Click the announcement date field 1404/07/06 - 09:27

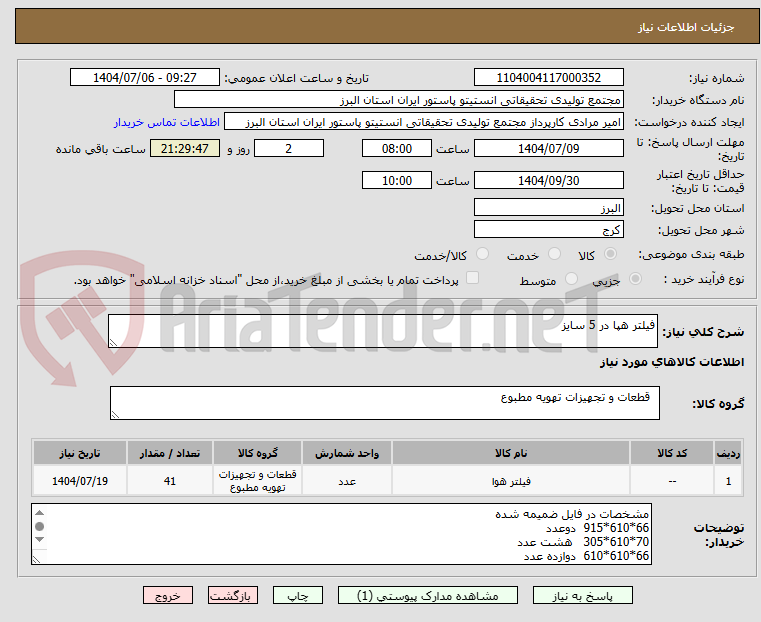point(145,78)
